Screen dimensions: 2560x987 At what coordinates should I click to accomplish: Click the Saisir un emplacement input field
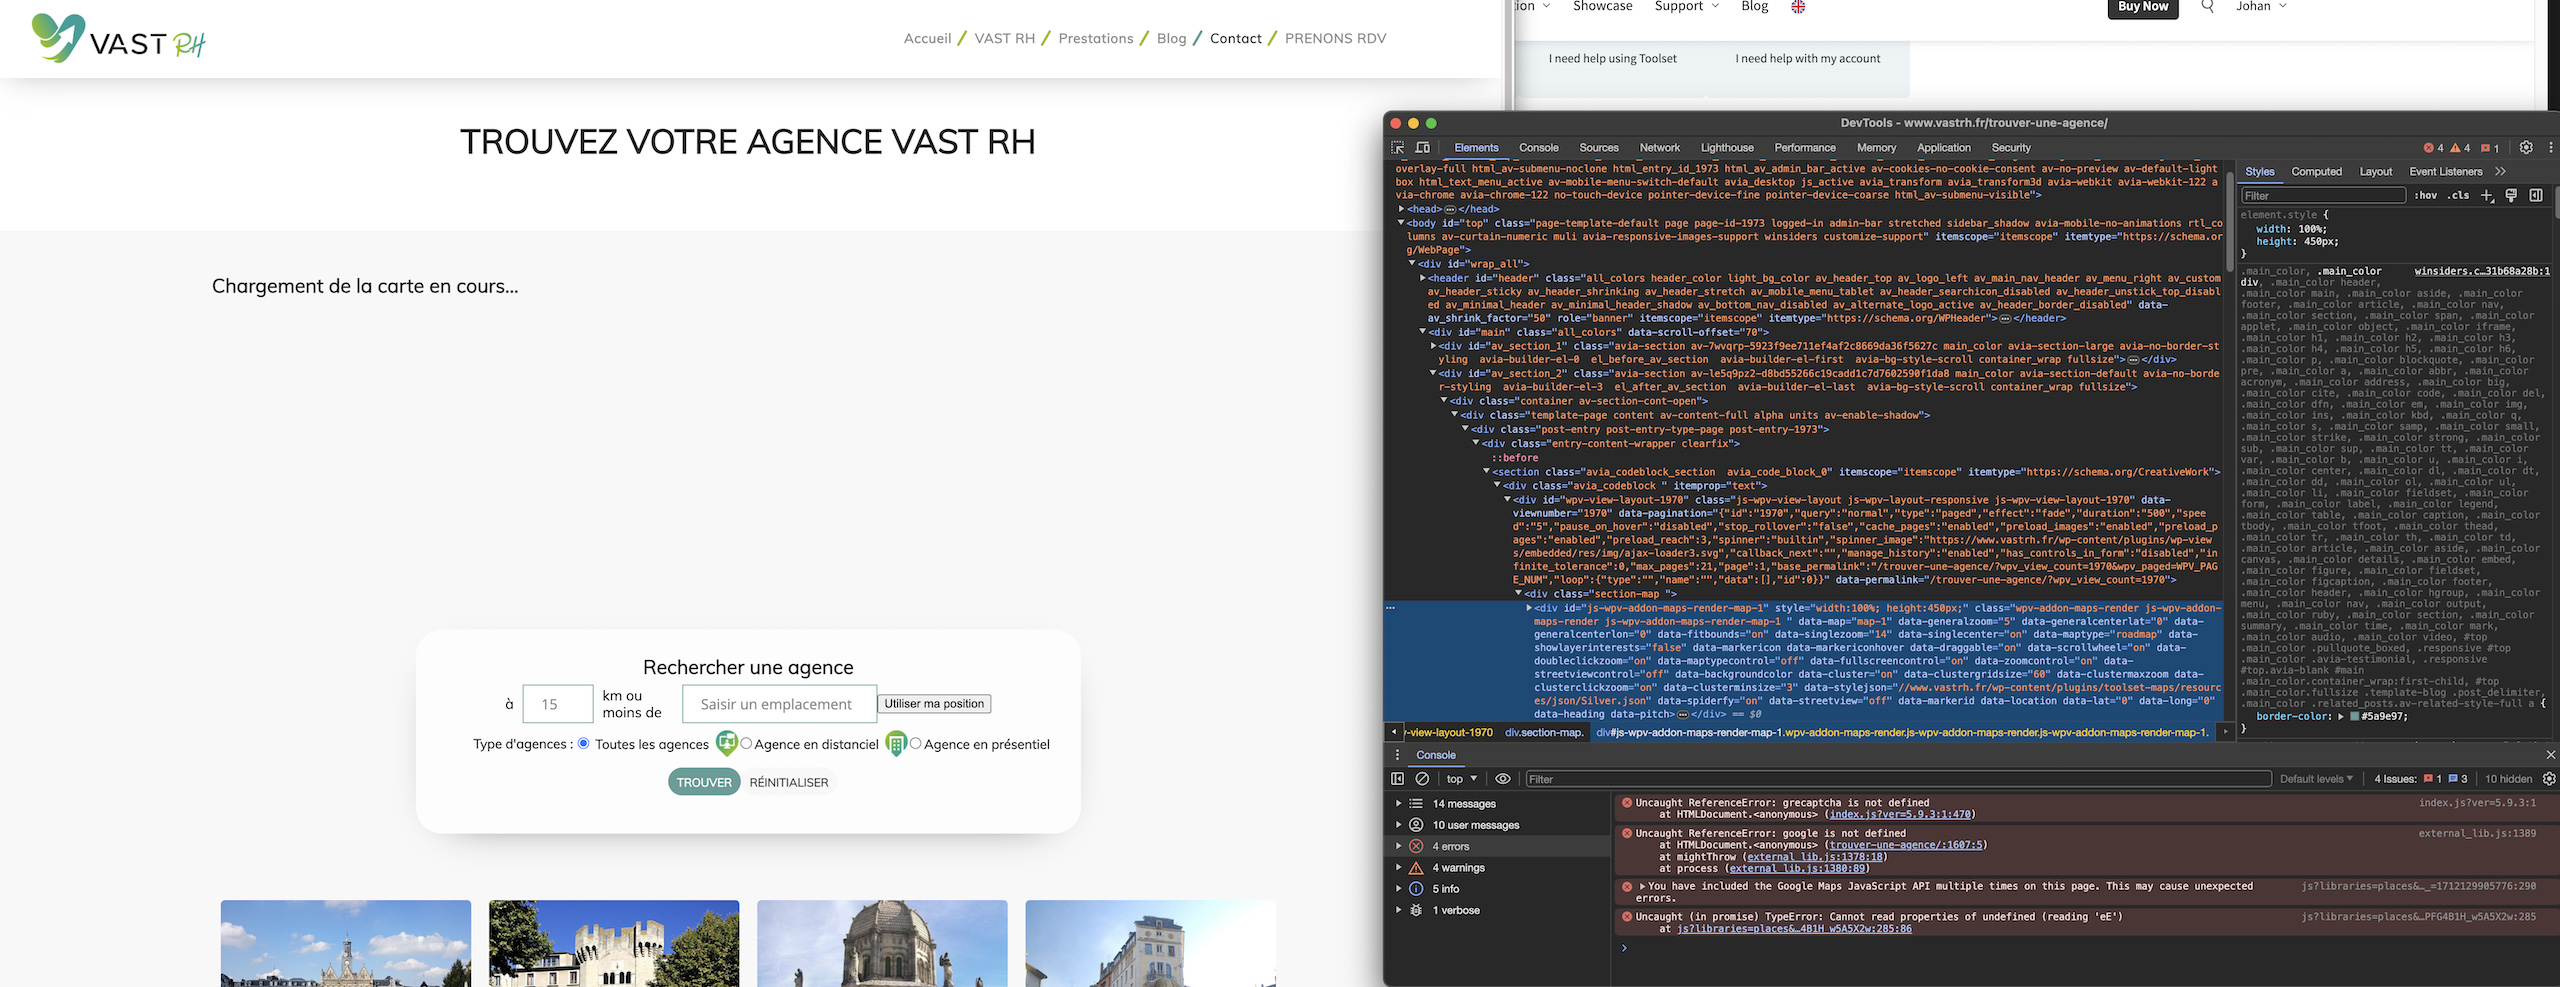coord(779,704)
